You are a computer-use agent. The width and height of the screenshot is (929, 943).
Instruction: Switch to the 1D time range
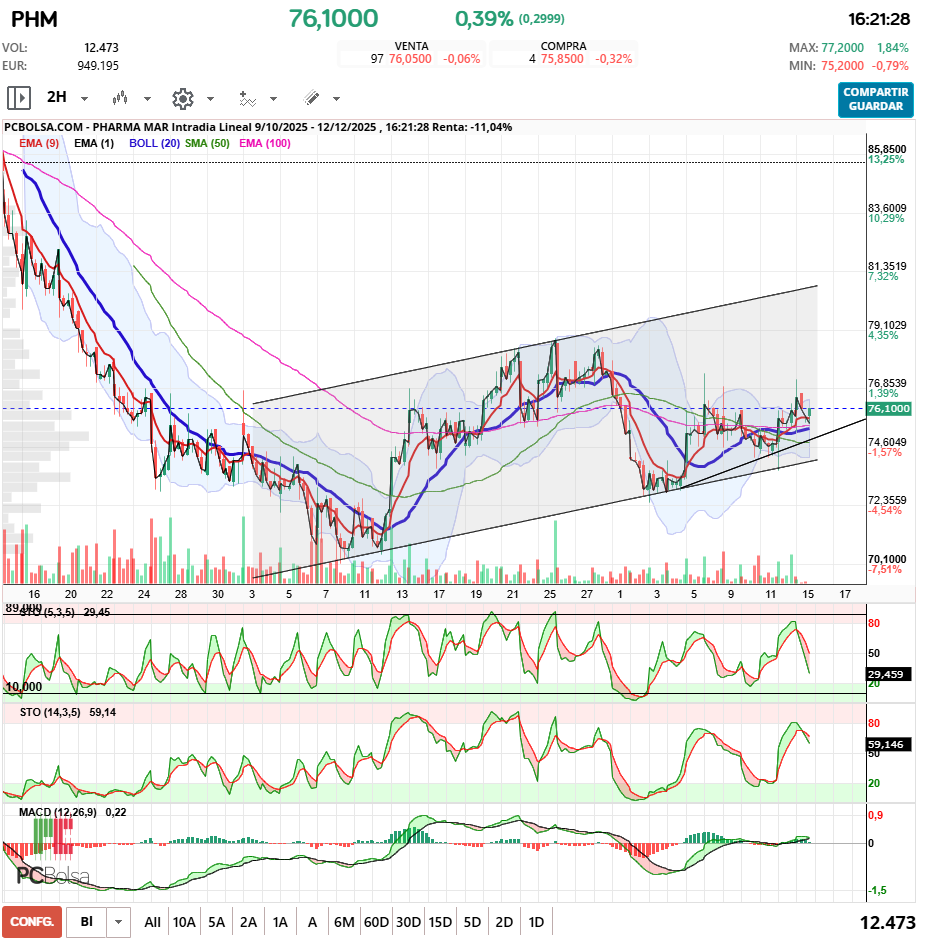(536, 921)
